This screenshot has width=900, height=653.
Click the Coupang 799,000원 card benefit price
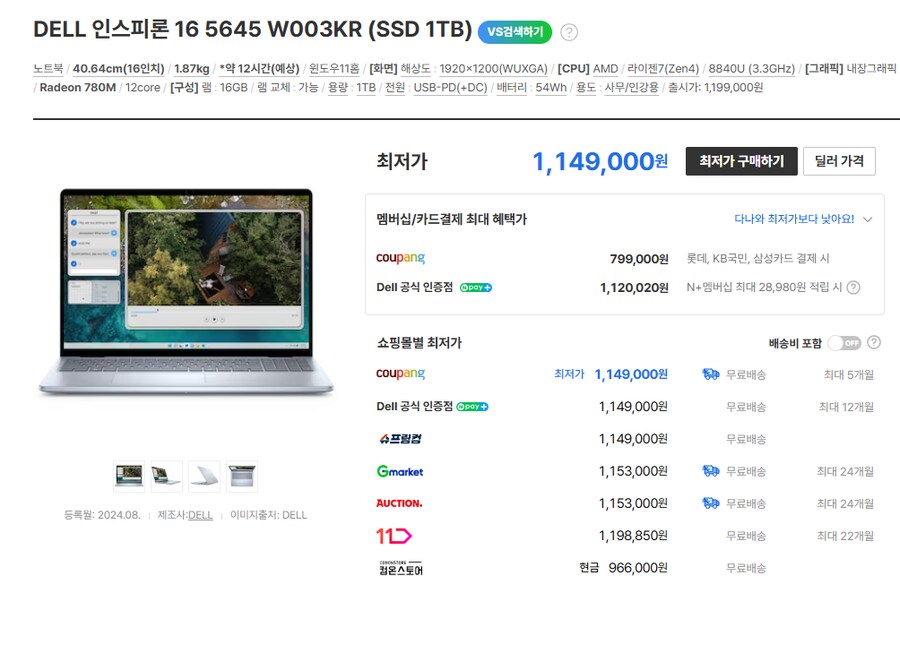[x=639, y=259]
